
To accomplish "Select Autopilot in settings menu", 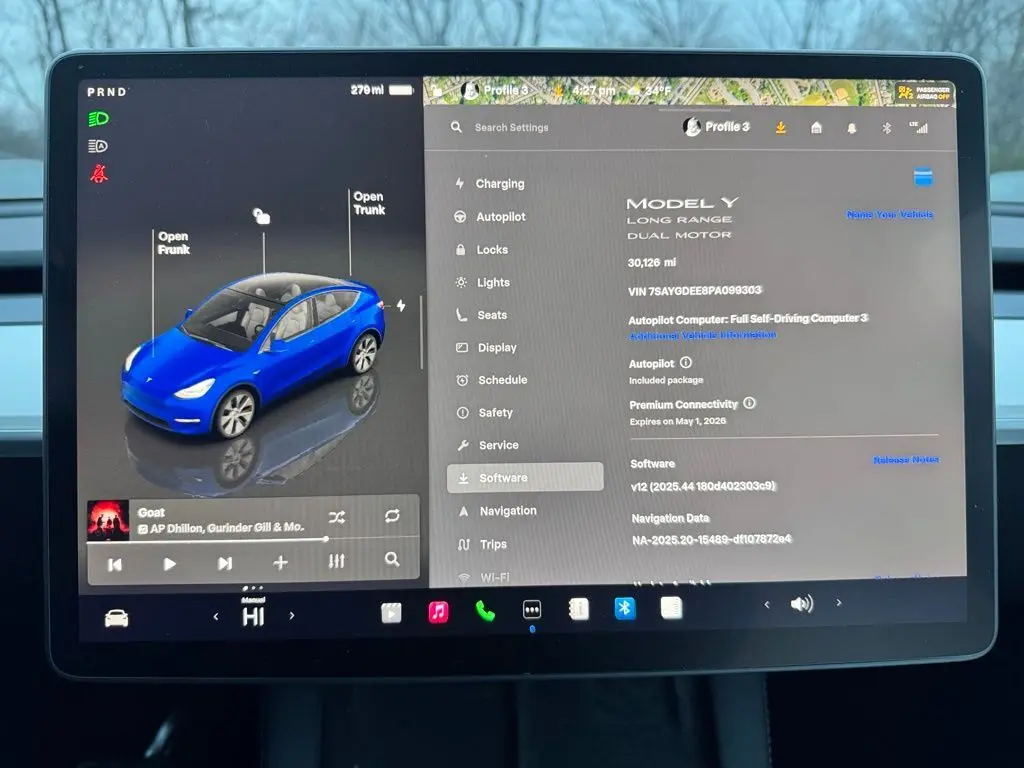I will tap(500, 217).
